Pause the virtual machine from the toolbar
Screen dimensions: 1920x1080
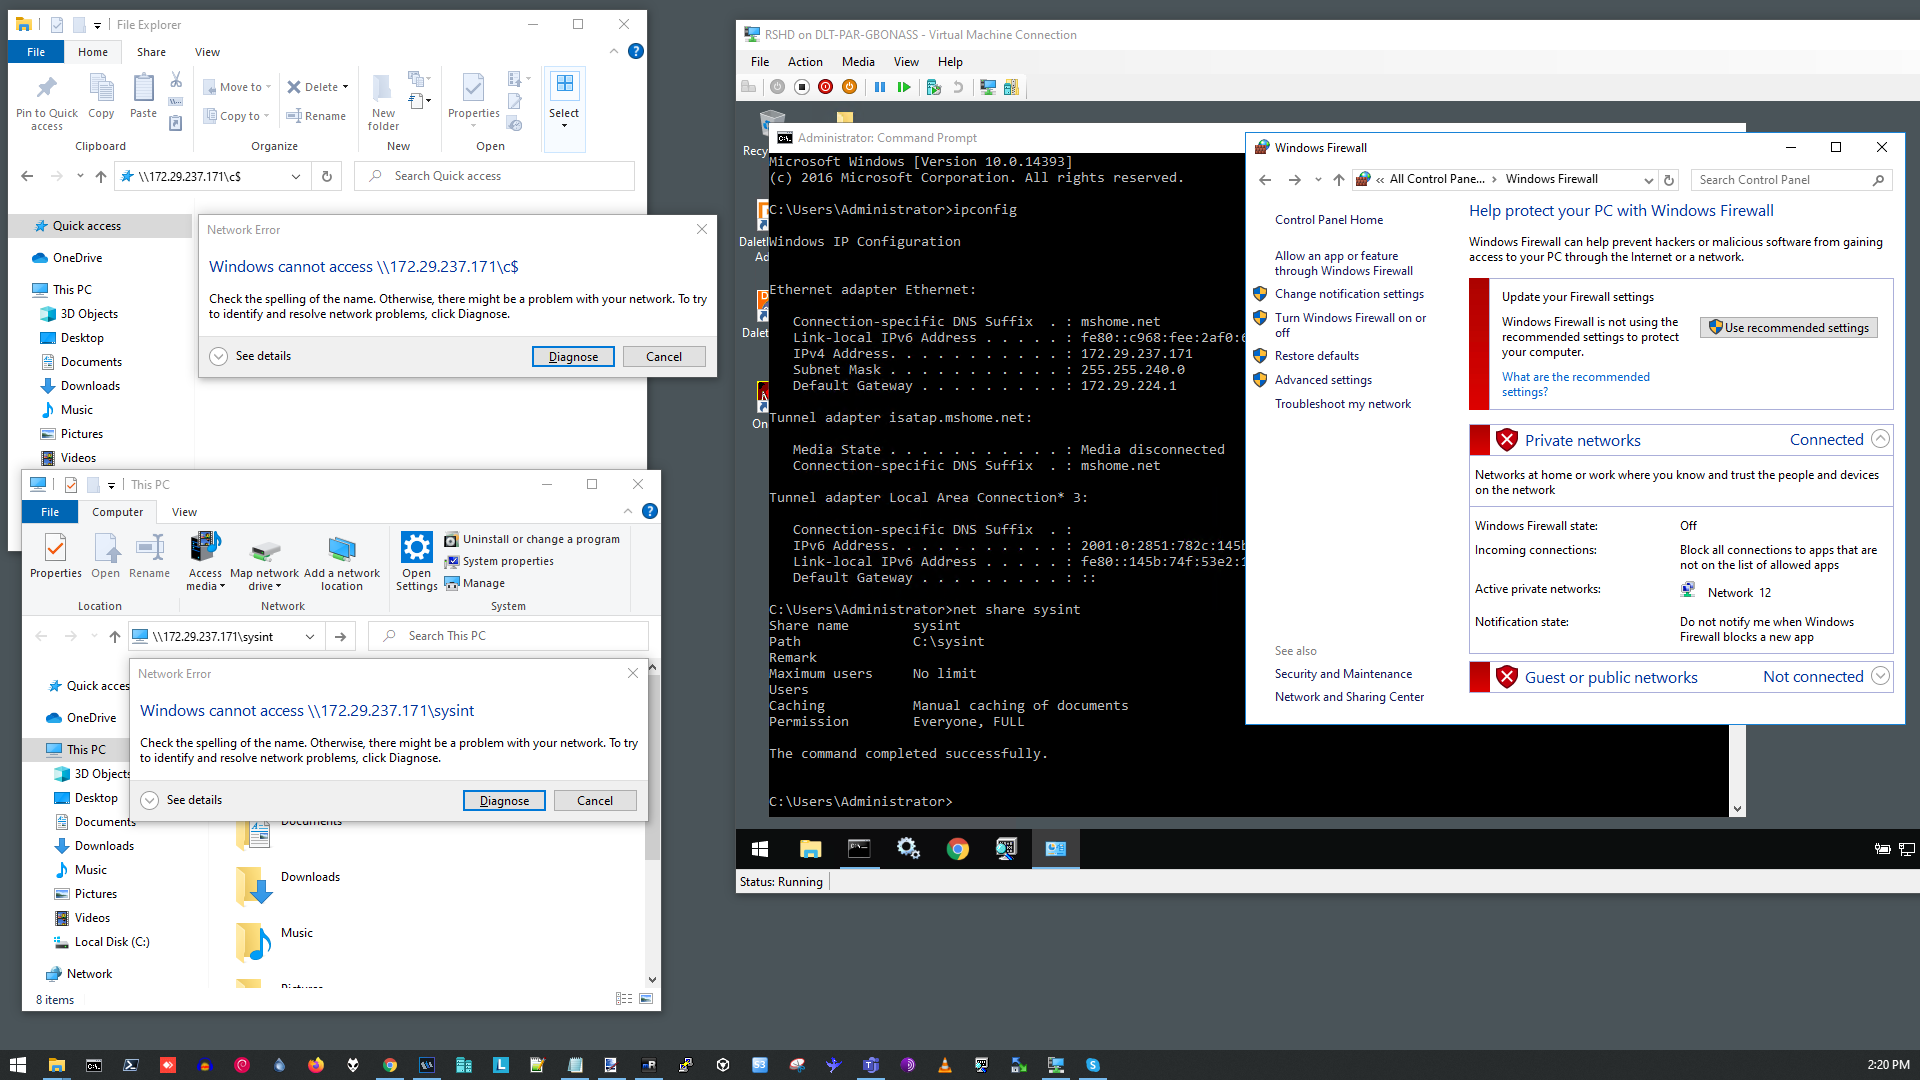pyautogui.click(x=880, y=87)
